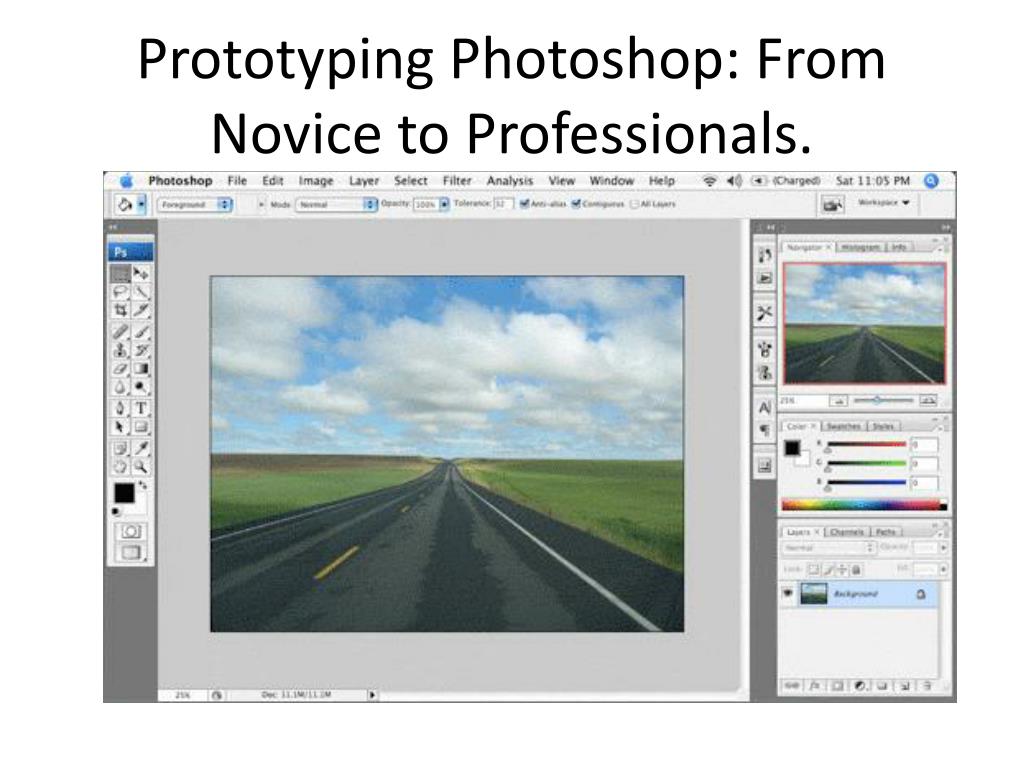Select the Blur tool

pyautogui.click(x=120, y=387)
